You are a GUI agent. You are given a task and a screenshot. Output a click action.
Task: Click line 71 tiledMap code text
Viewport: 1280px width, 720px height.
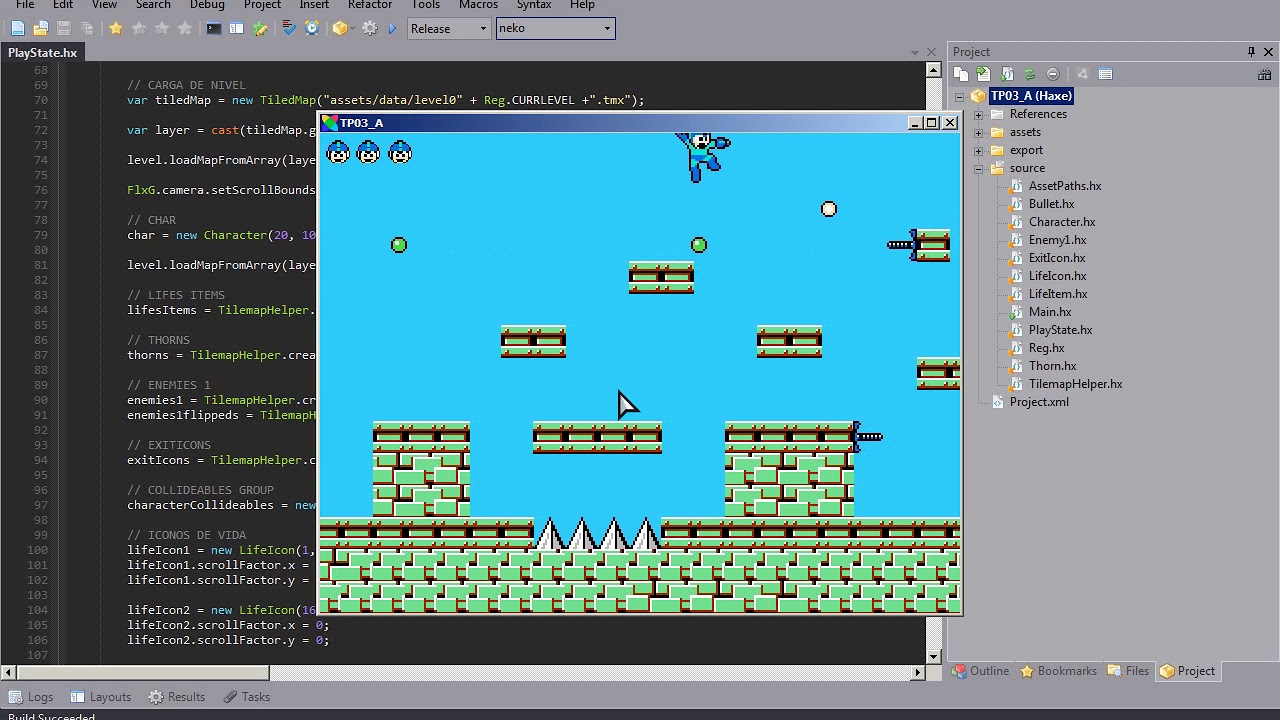(x=386, y=100)
